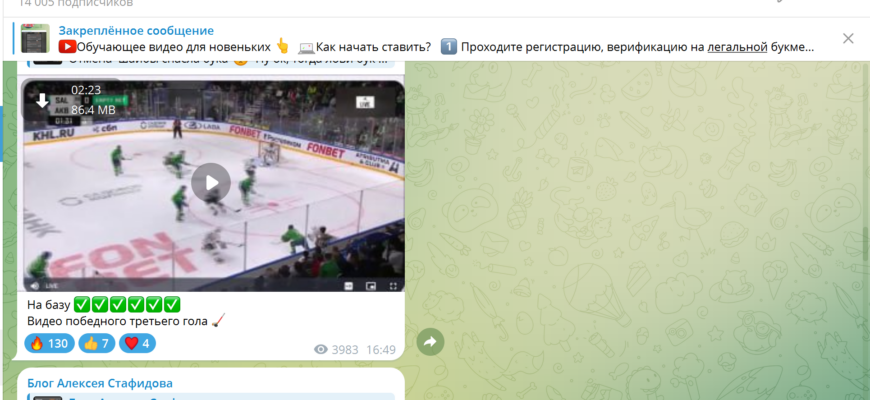Click the picture-in-picture icon in video frame
870x400 pixels.
pos(371,286)
